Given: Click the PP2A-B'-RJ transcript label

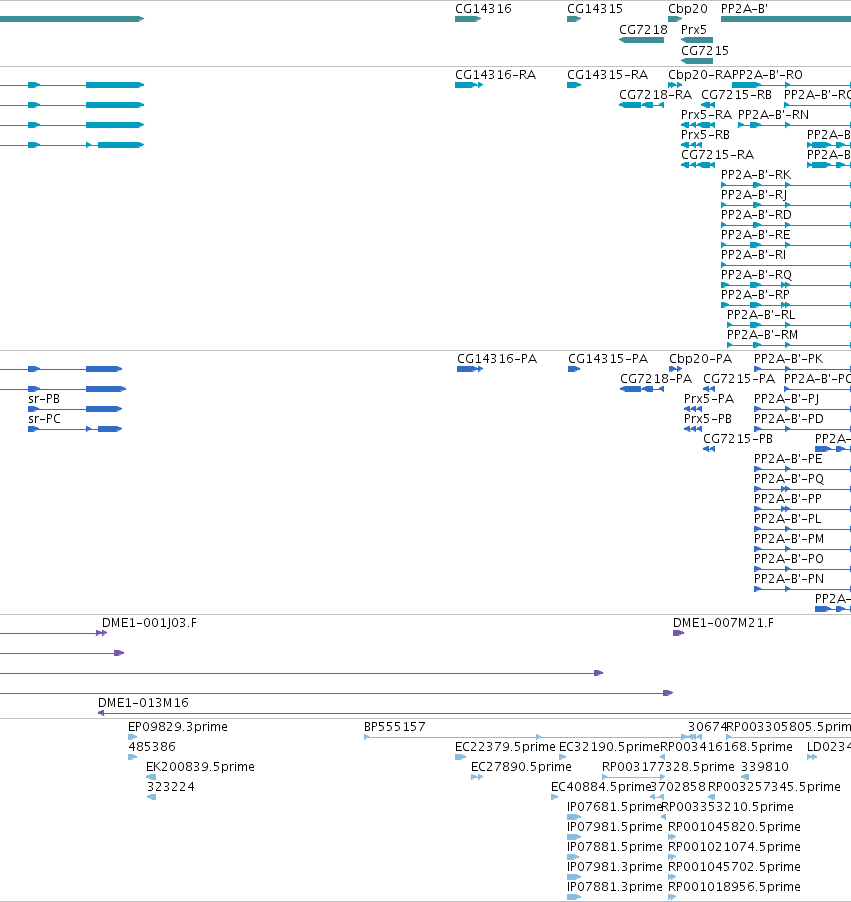Looking at the screenshot, I should [754, 195].
